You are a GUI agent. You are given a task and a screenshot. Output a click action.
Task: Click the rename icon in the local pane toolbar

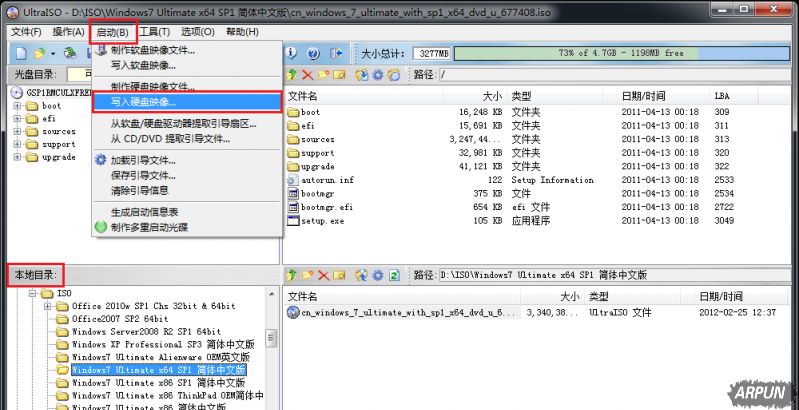(339, 275)
